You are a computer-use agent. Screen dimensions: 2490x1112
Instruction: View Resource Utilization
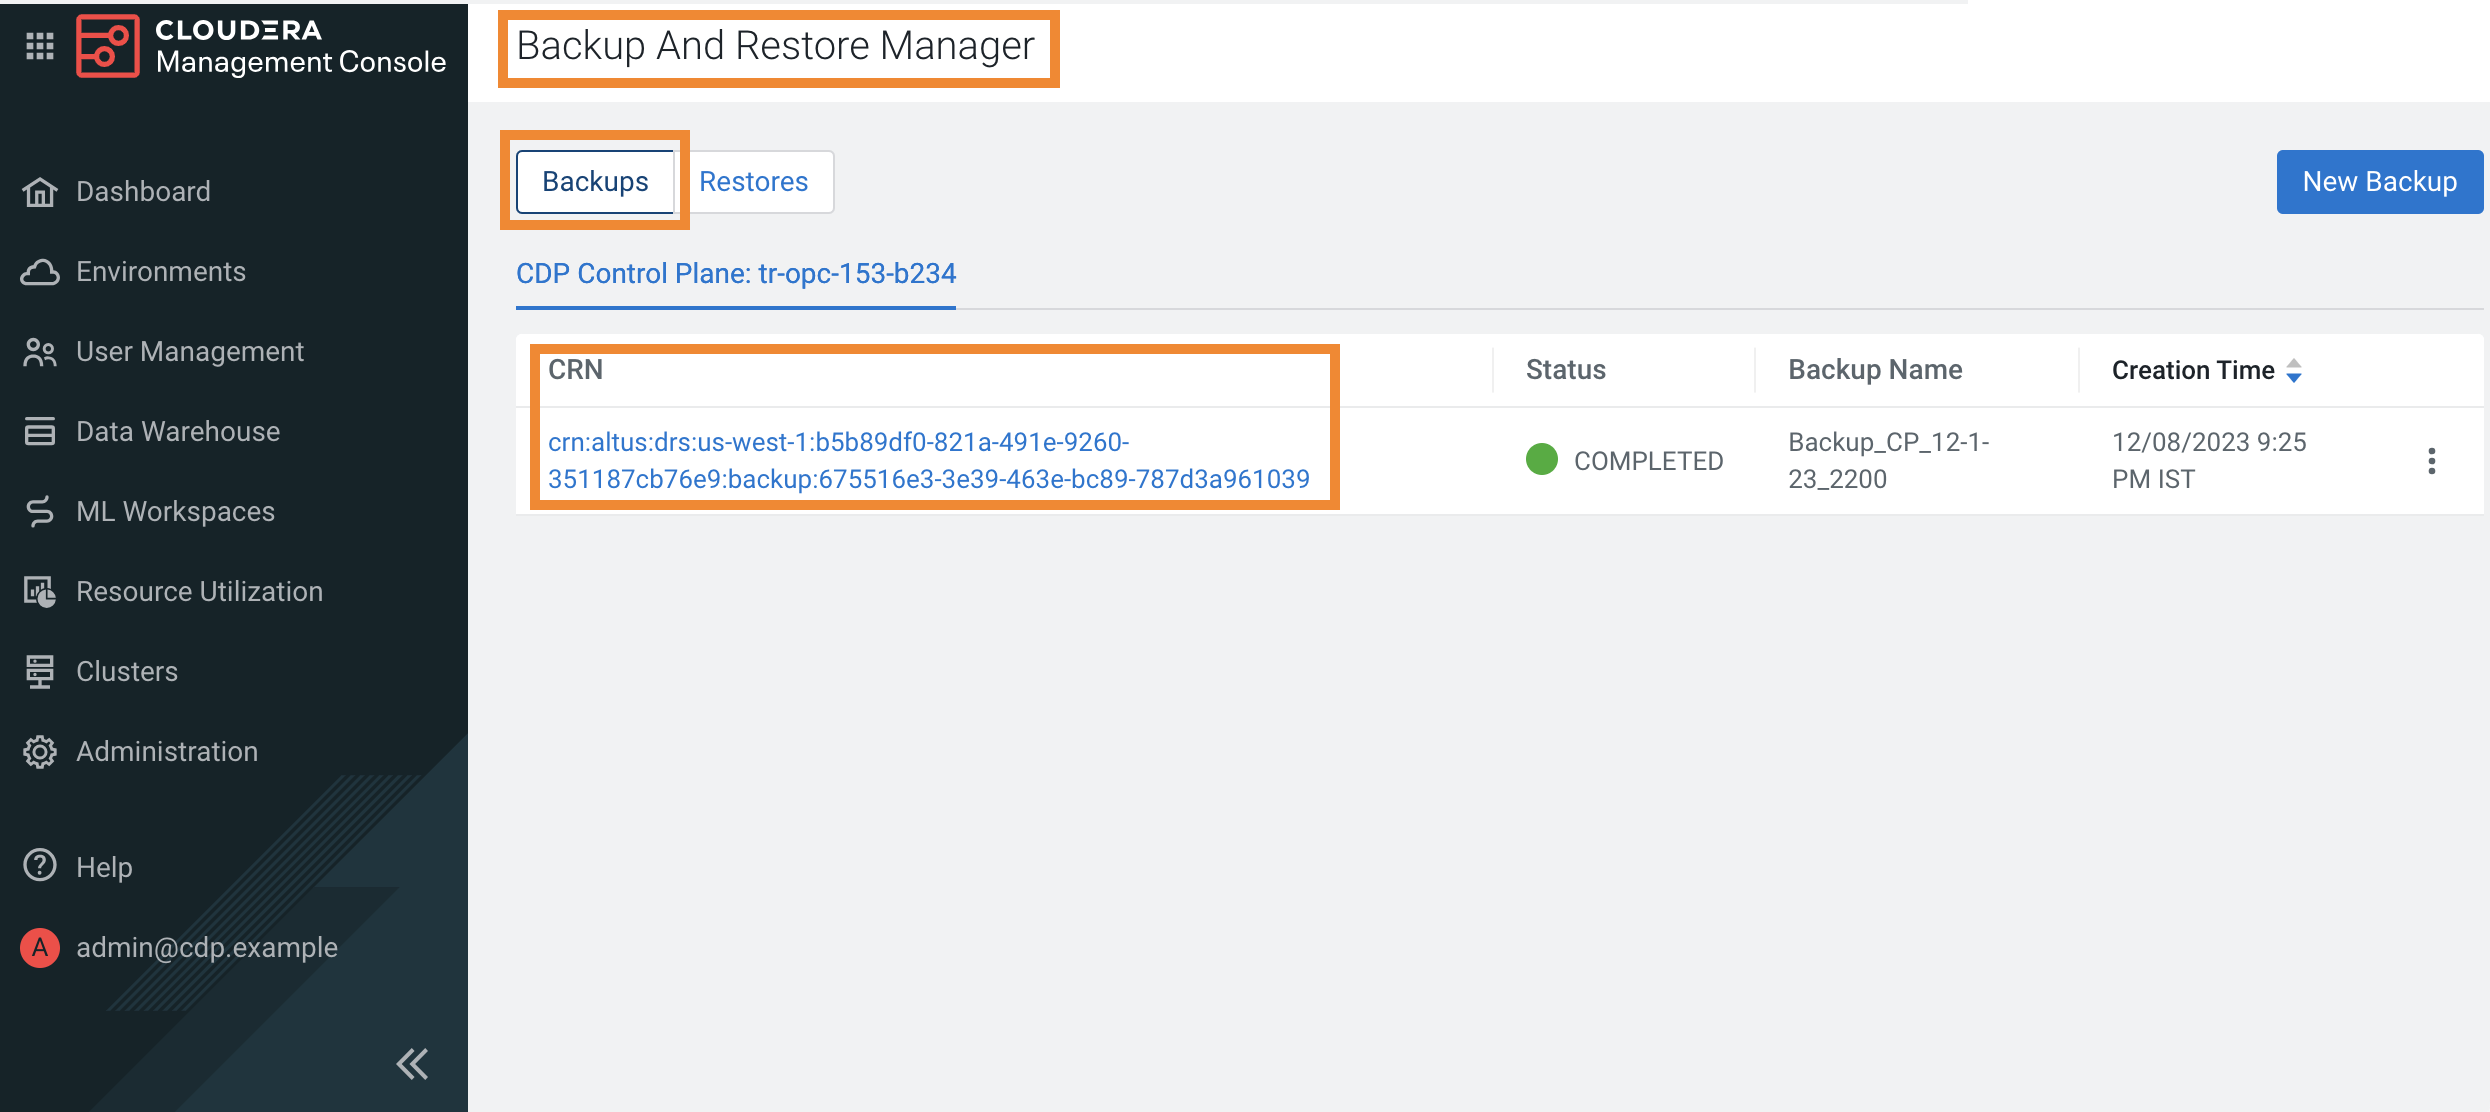[198, 591]
